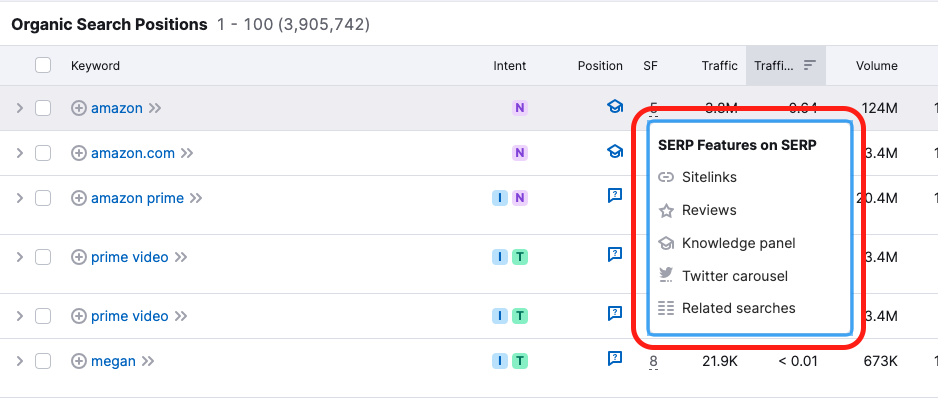Viewport: 938px width, 400px height.
Task: Add amazon keyword using its plus icon
Action: coord(79,108)
